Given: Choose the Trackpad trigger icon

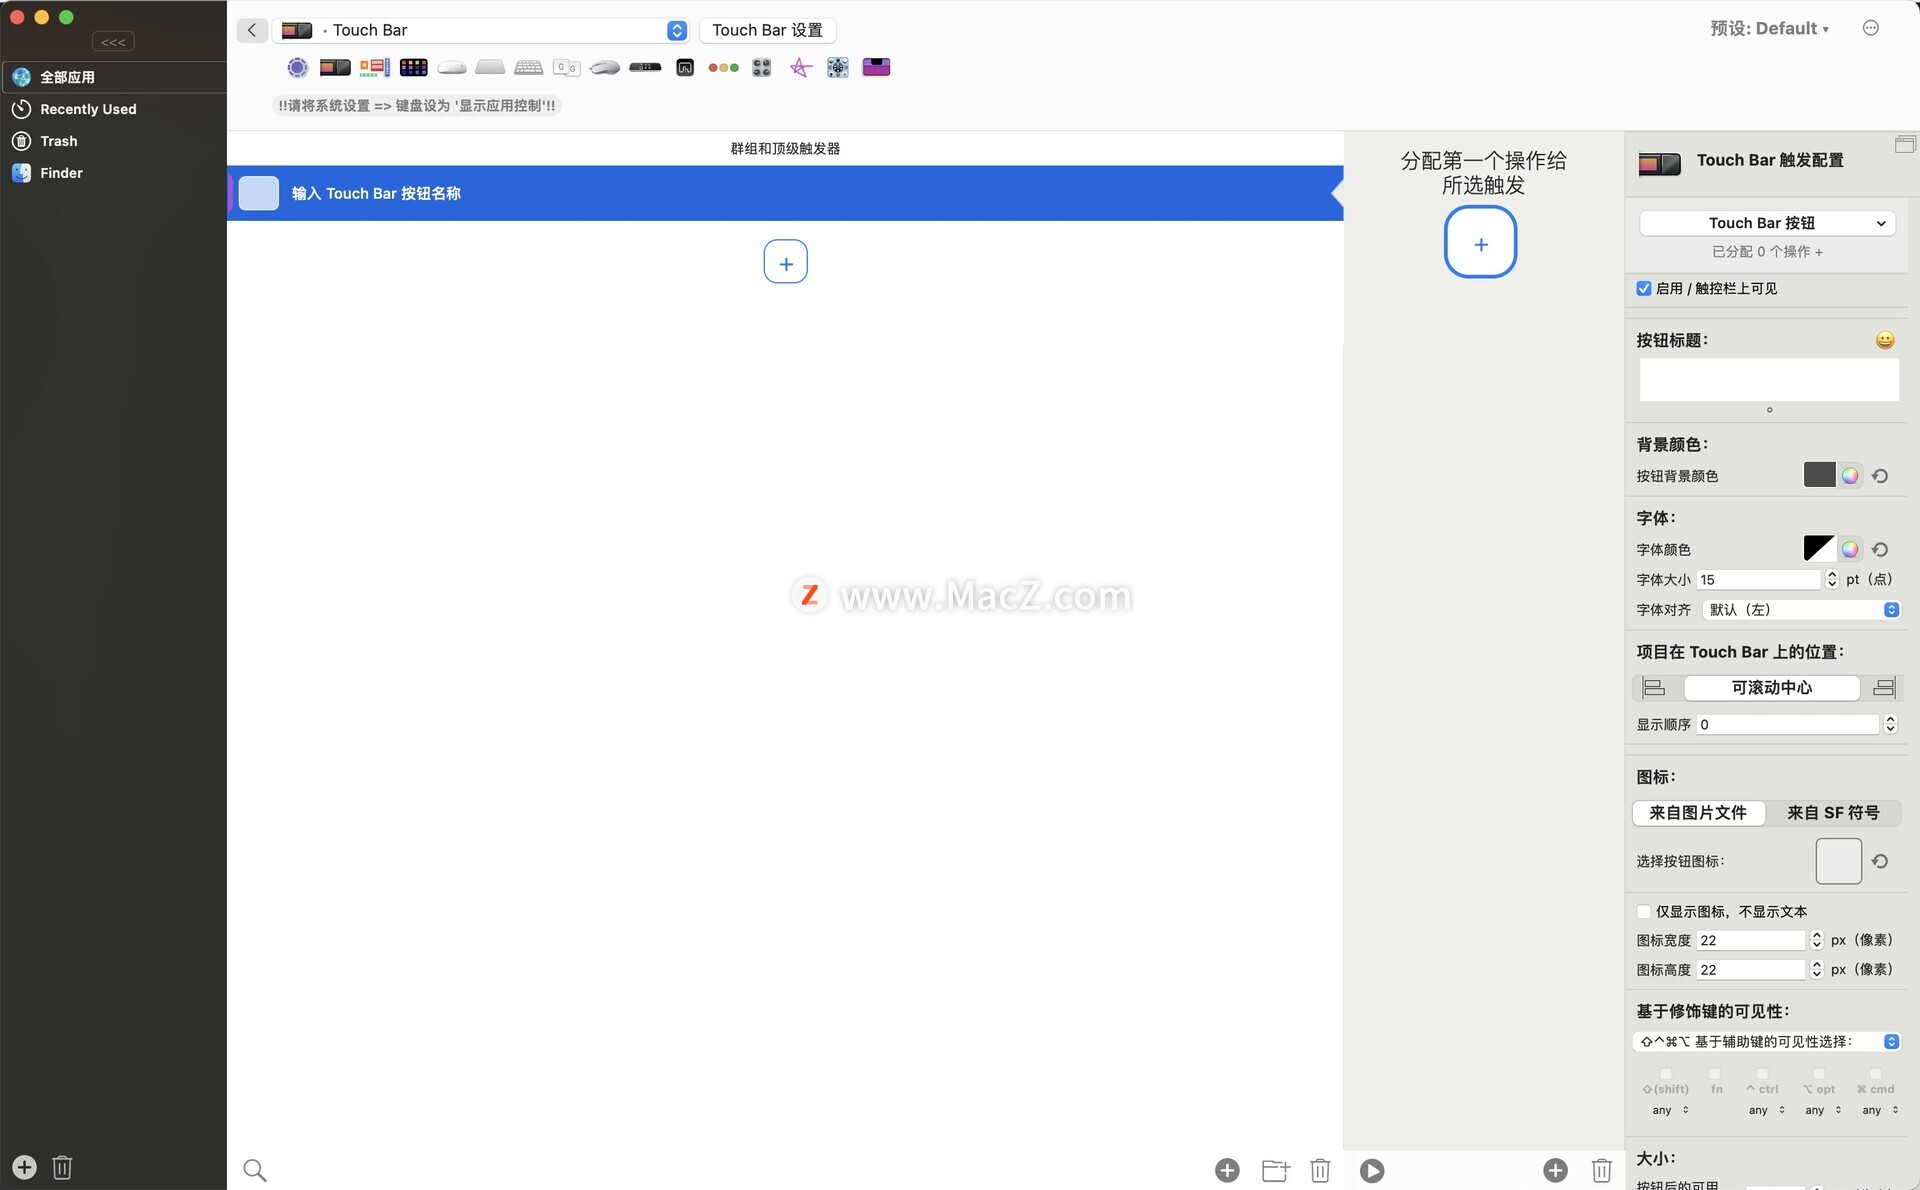Looking at the screenshot, I should pos(490,67).
